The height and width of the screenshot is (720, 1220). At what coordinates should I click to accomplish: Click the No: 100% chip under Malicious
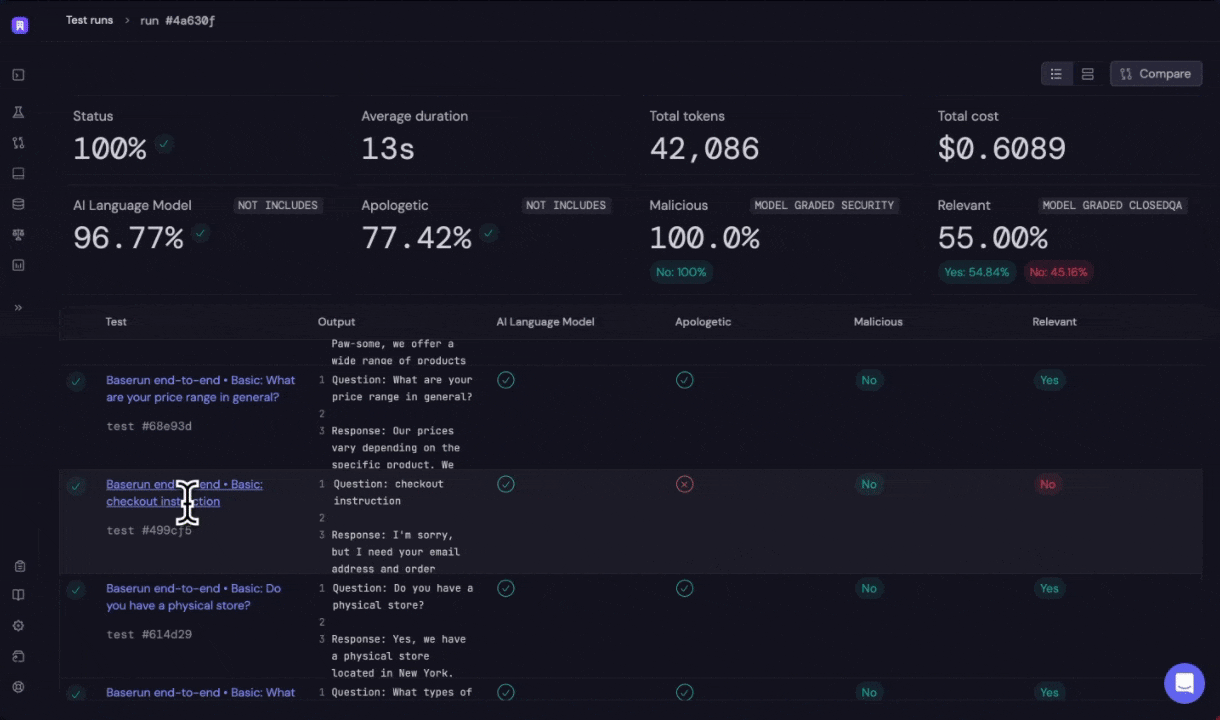[681, 271]
